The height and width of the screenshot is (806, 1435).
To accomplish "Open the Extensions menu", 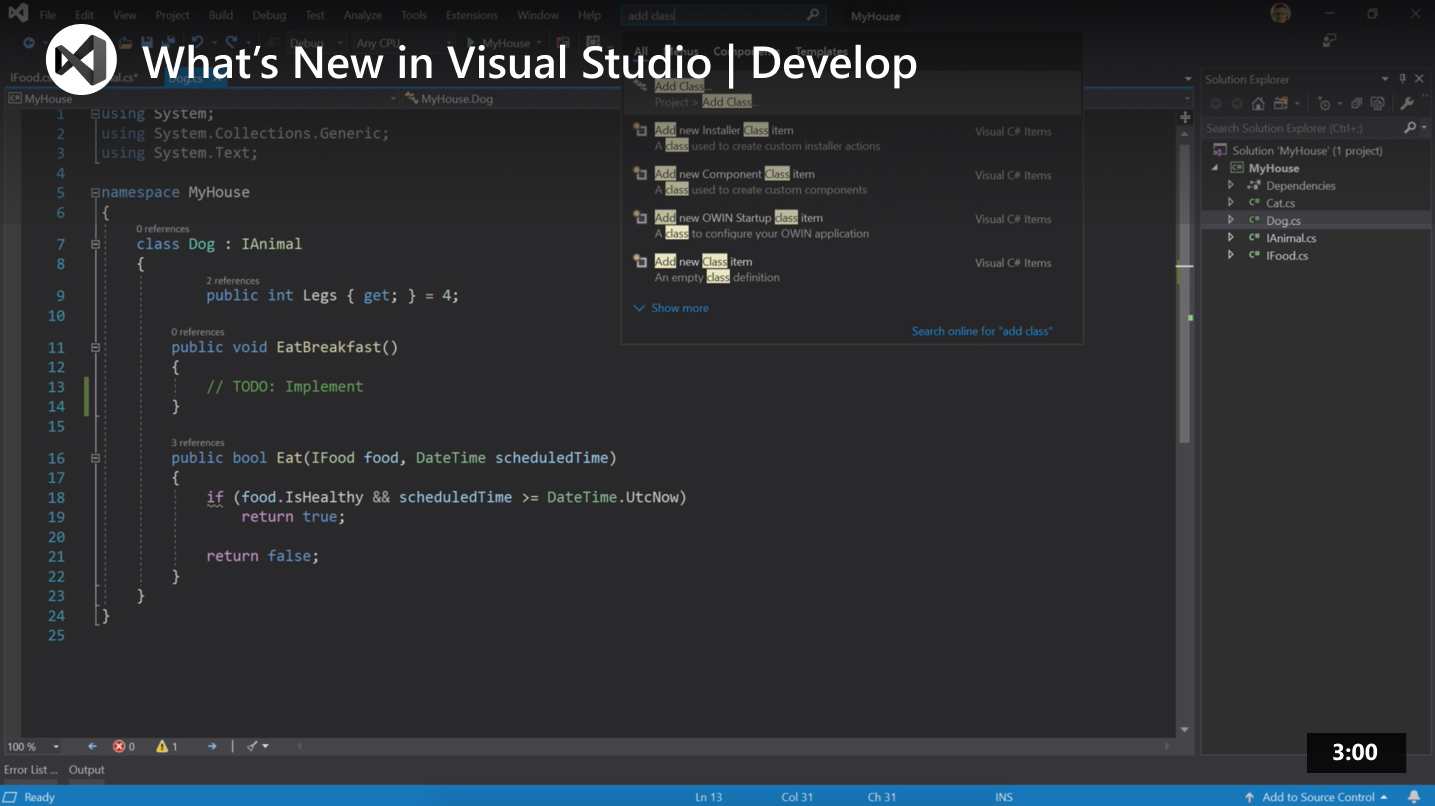I will click(472, 15).
